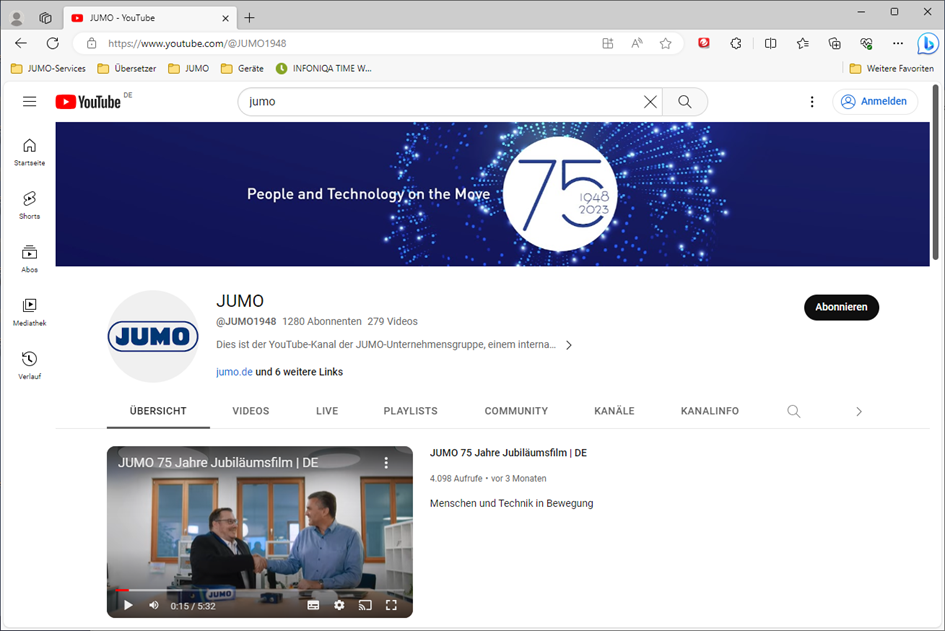This screenshot has height=631, width=945.
Task: Mute the video with the speaker icon
Action: coord(154,605)
